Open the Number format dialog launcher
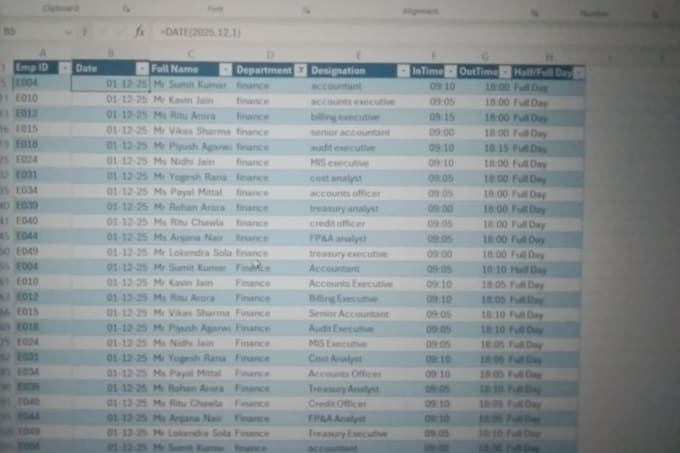 (x=655, y=15)
